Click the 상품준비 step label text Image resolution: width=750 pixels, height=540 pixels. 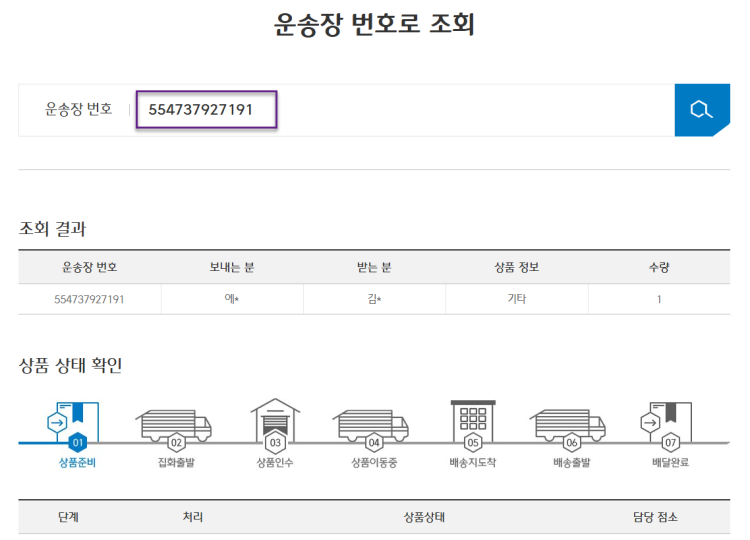[x=77, y=463]
